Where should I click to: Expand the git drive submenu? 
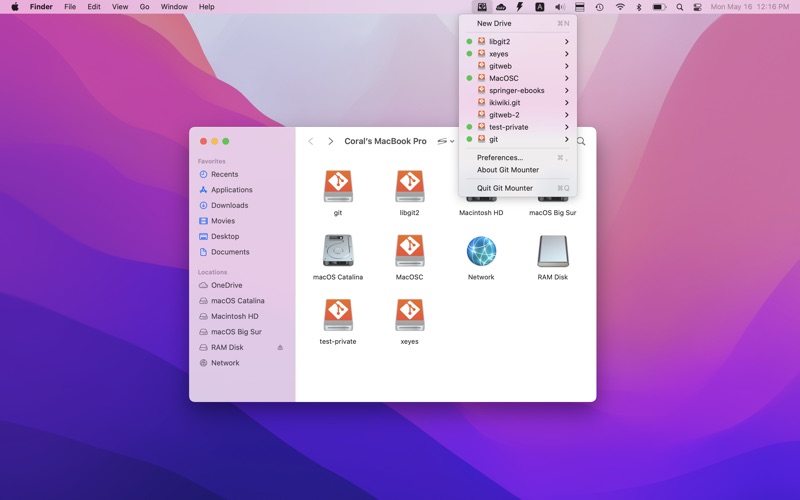pos(566,139)
